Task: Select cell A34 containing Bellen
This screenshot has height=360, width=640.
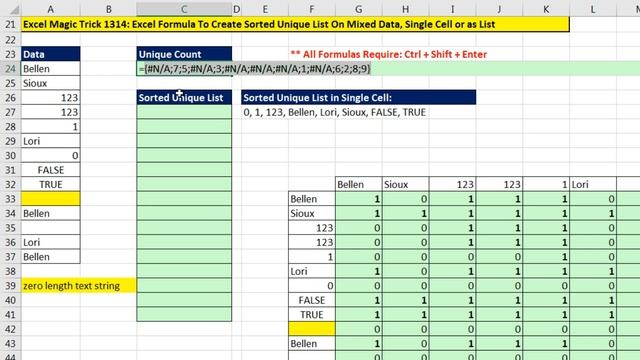Action: pyautogui.click(x=51, y=213)
